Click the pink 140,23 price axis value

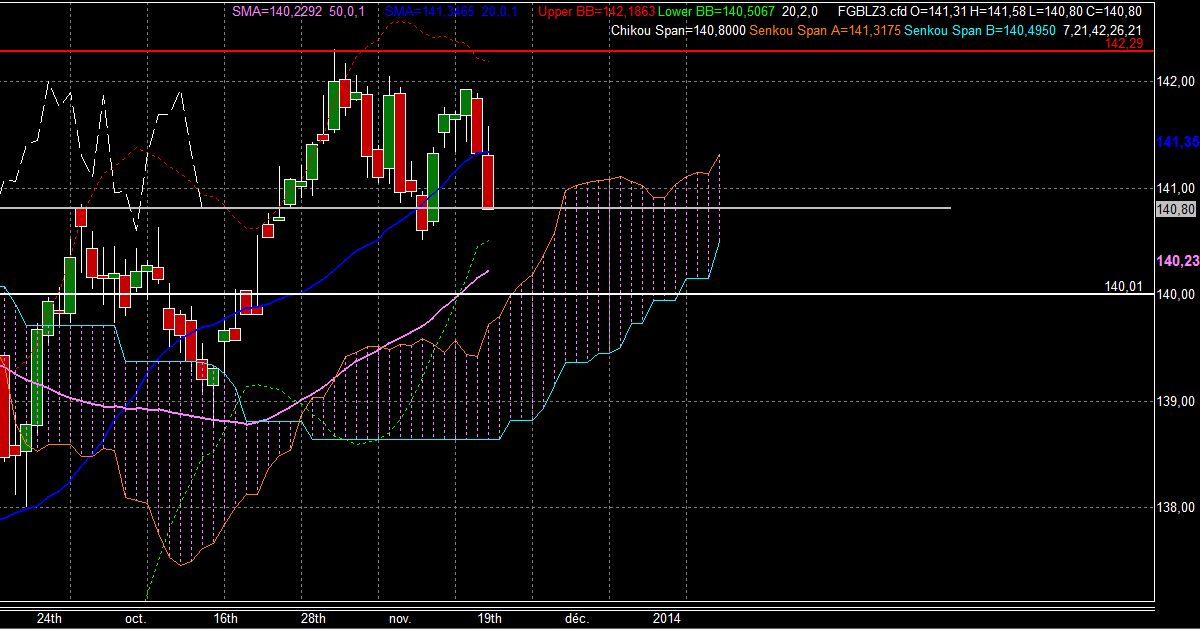1177,261
